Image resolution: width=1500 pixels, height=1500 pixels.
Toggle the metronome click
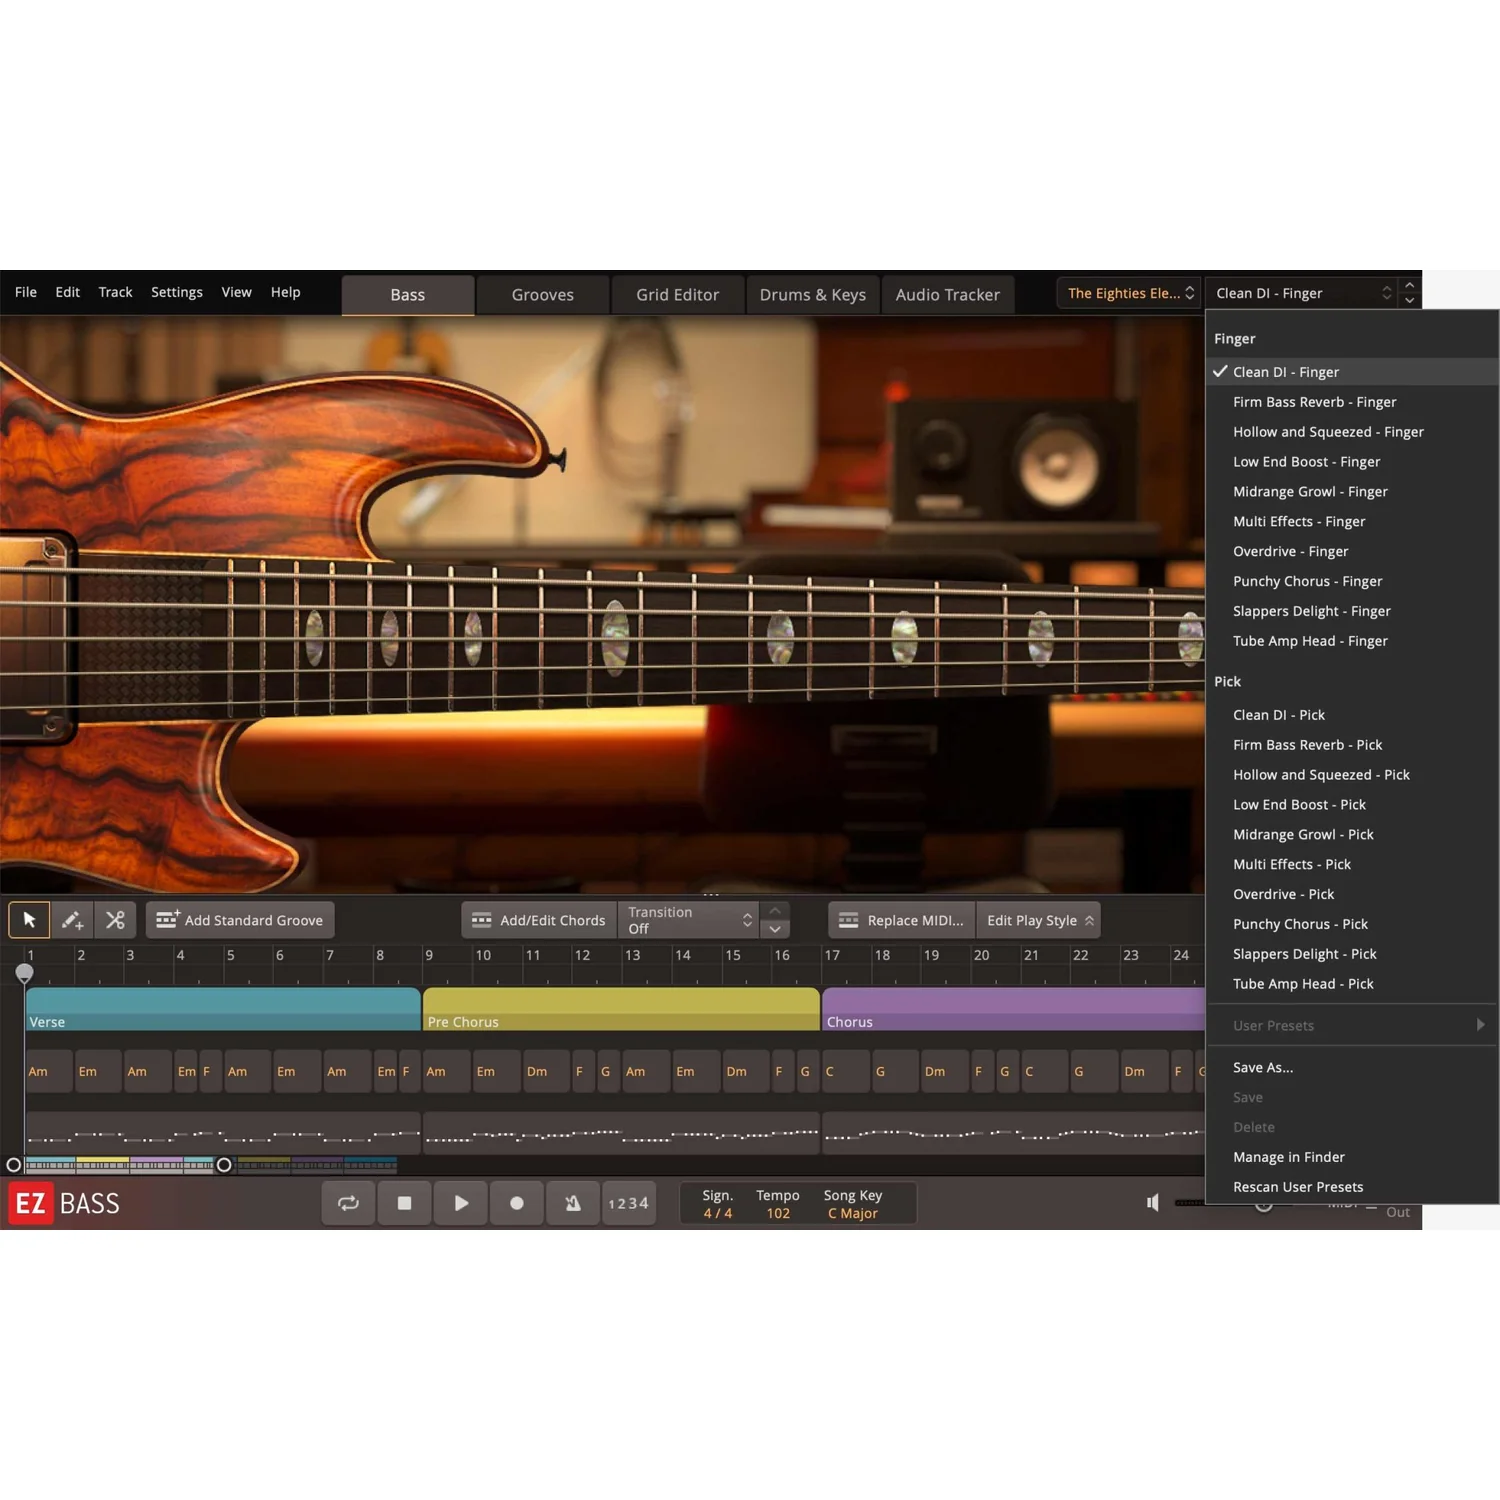(x=573, y=1203)
